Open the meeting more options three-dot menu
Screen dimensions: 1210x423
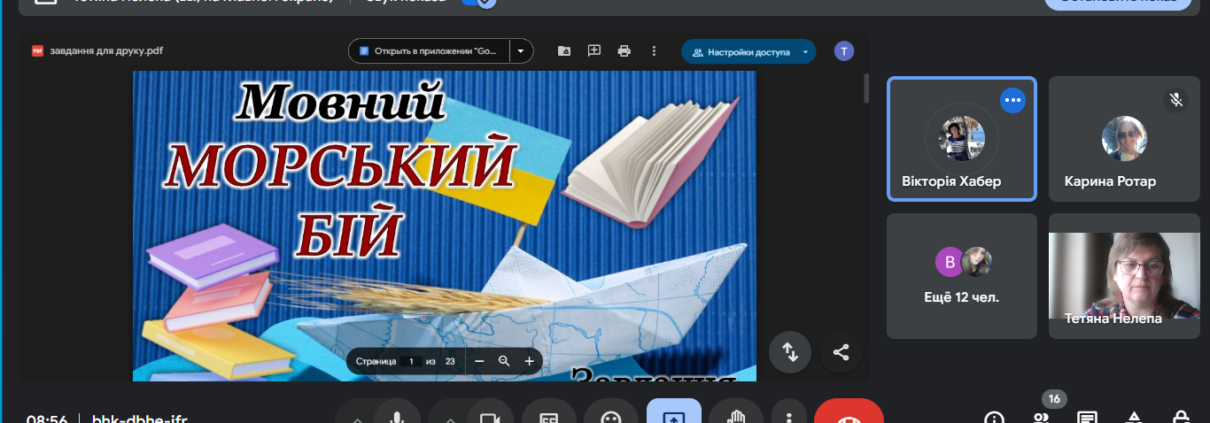(x=790, y=417)
